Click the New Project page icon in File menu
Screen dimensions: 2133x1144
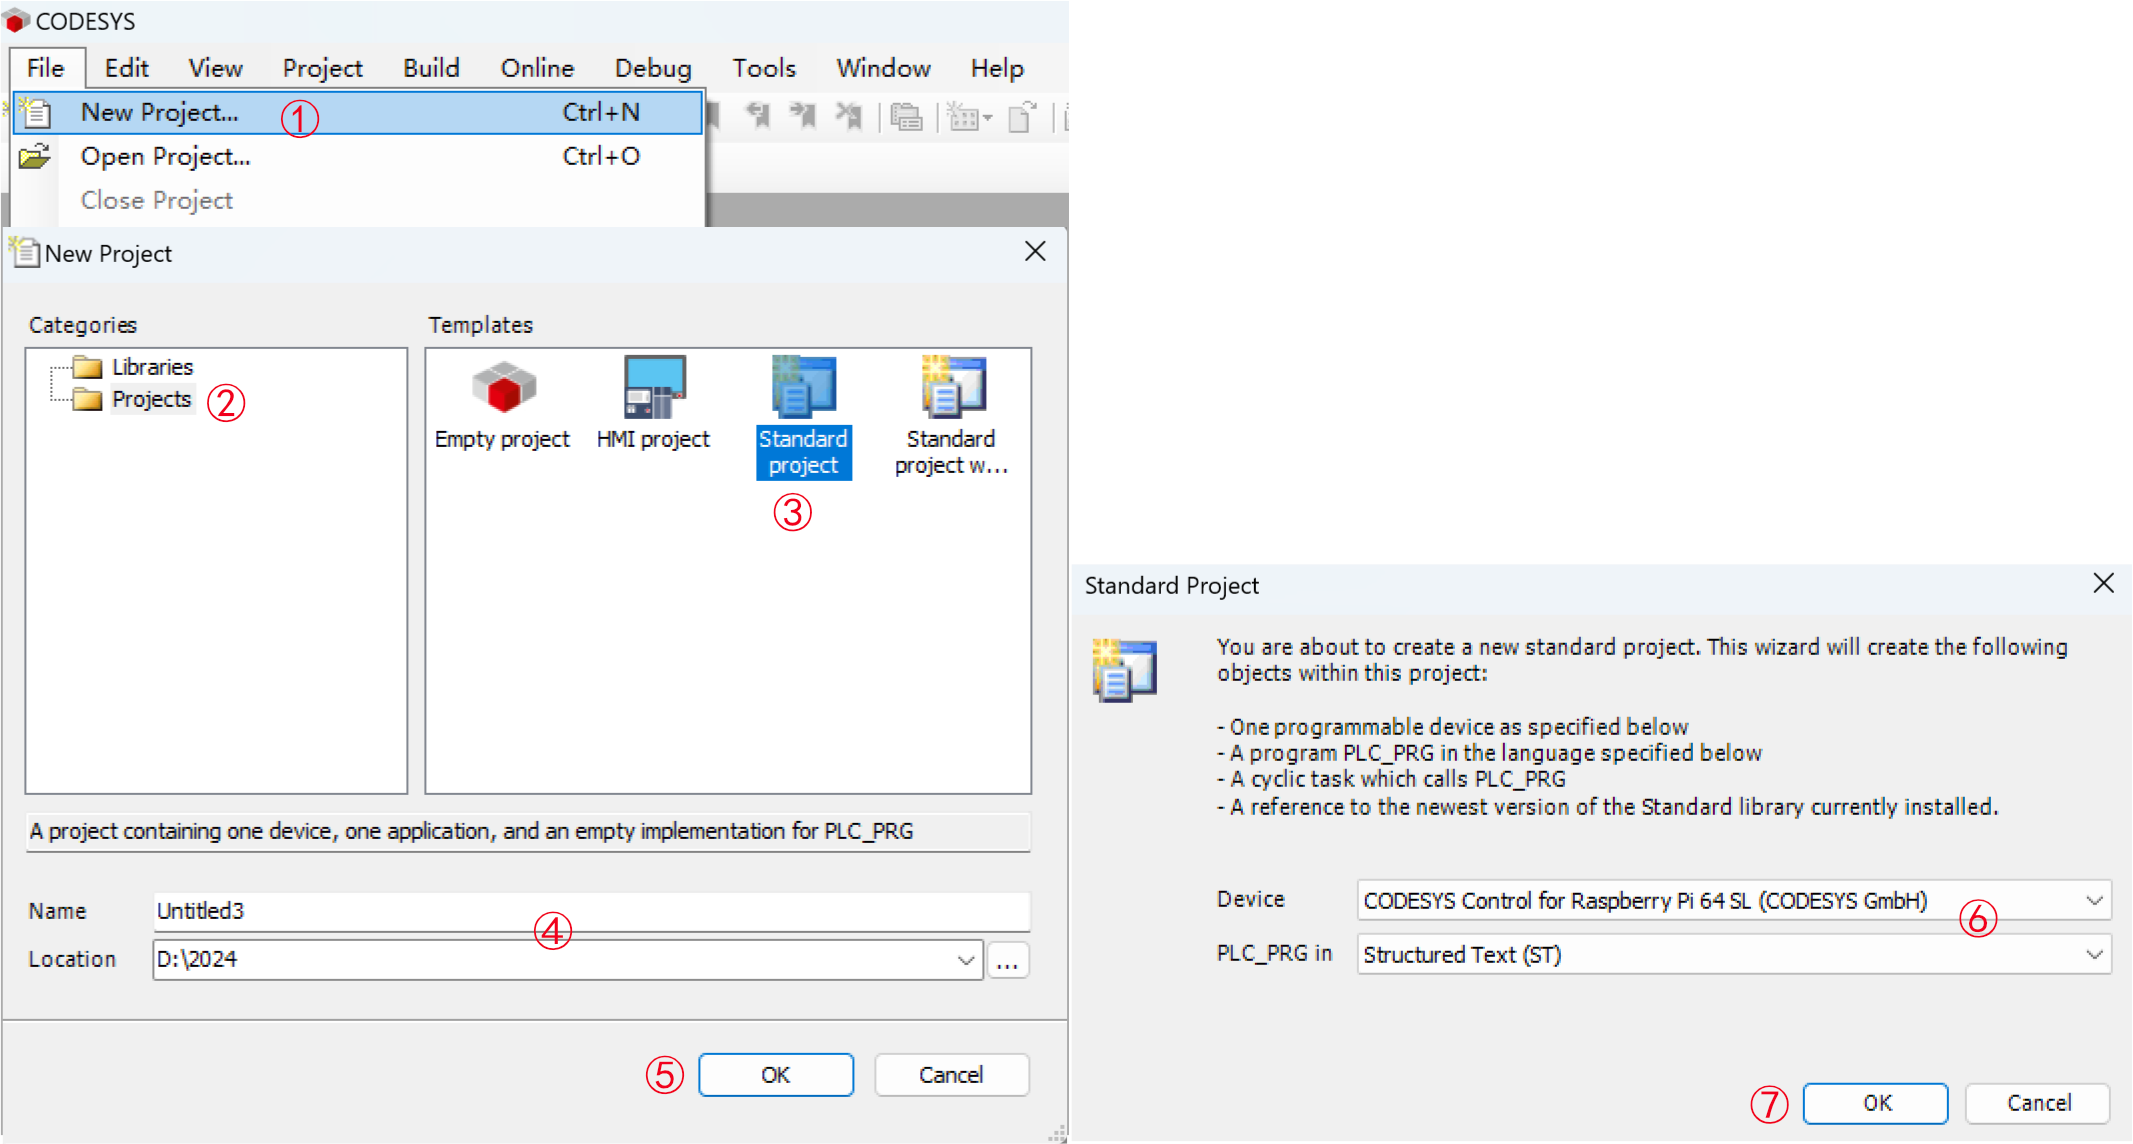click(x=34, y=112)
